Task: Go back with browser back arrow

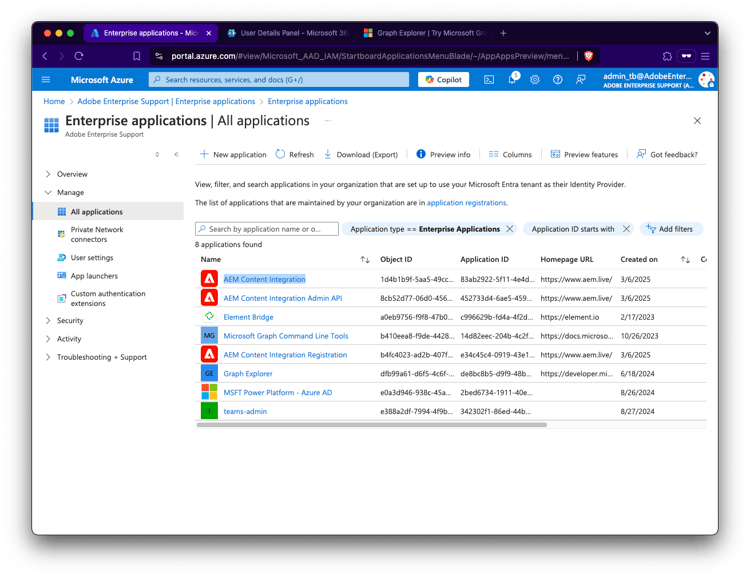Action: [45, 56]
